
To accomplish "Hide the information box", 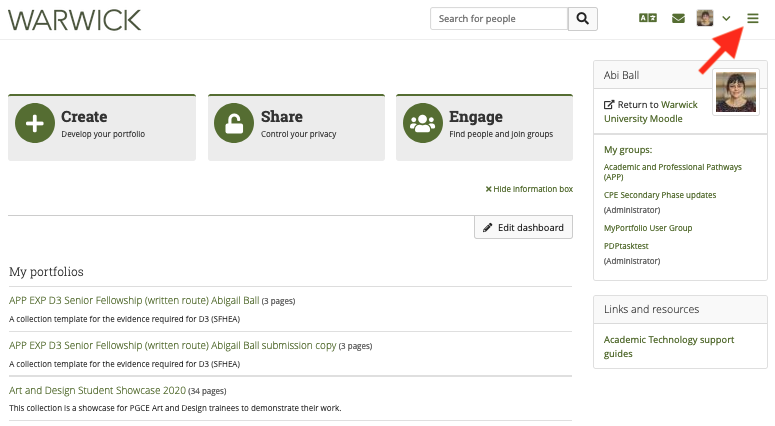I will (529, 189).
